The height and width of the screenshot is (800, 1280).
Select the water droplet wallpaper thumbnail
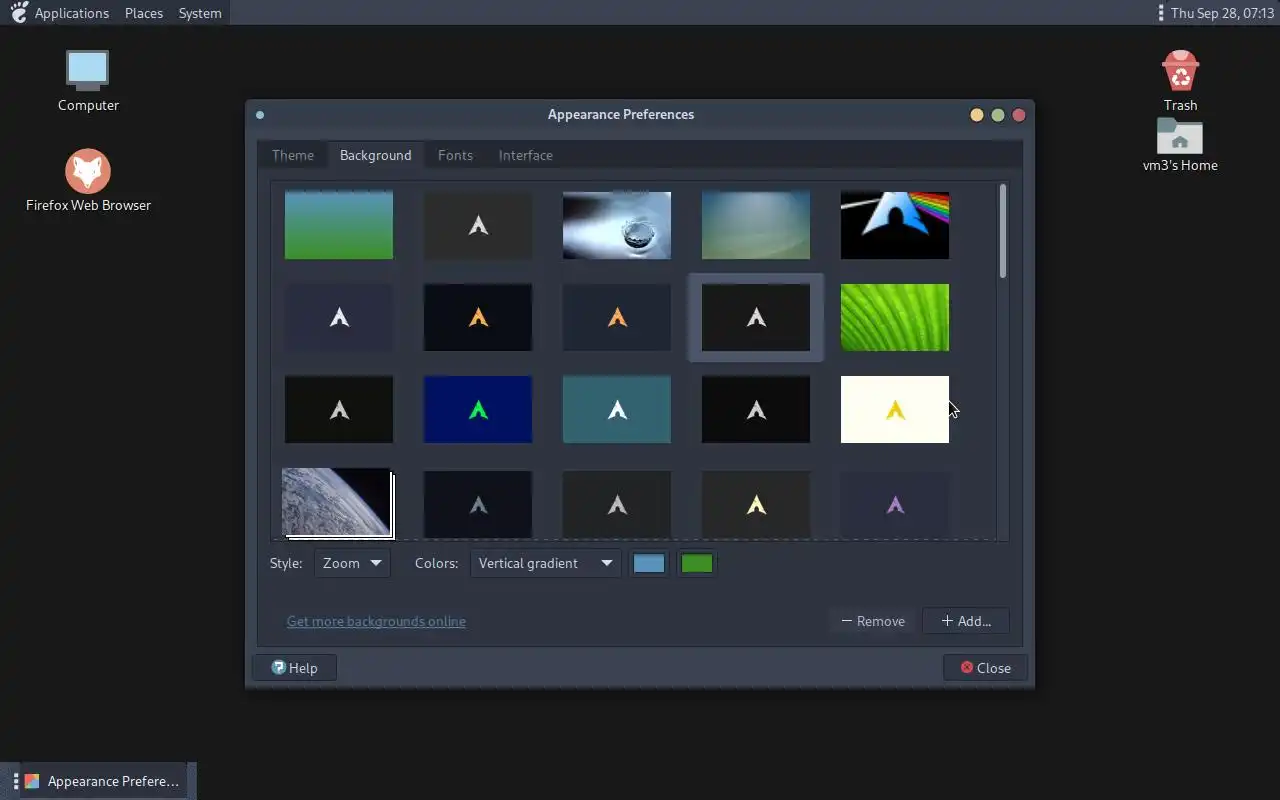point(617,225)
